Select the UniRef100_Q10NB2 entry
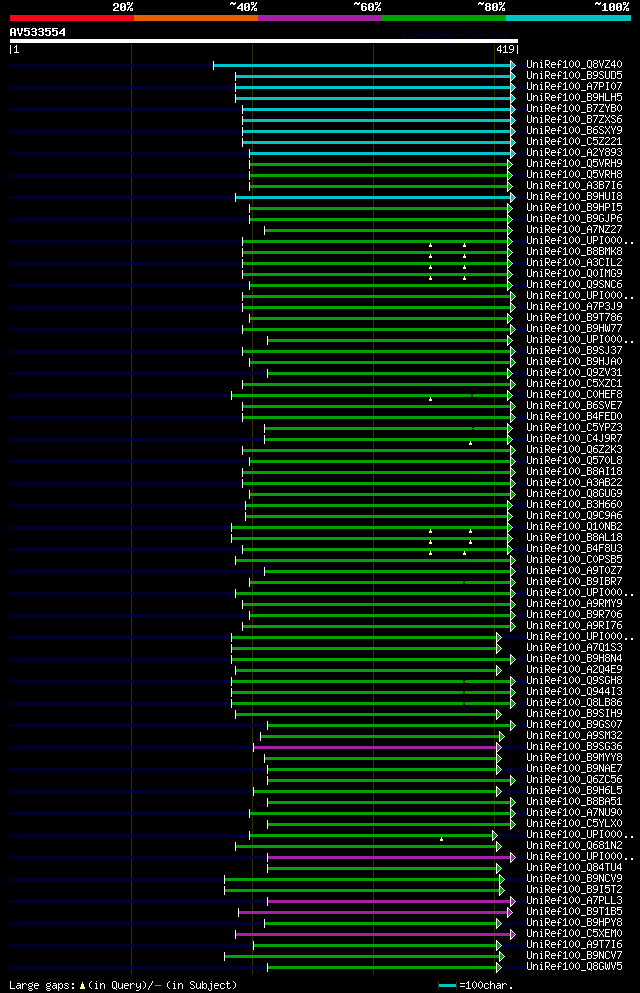Viewport: 640px width, 993px height. [x=574, y=526]
